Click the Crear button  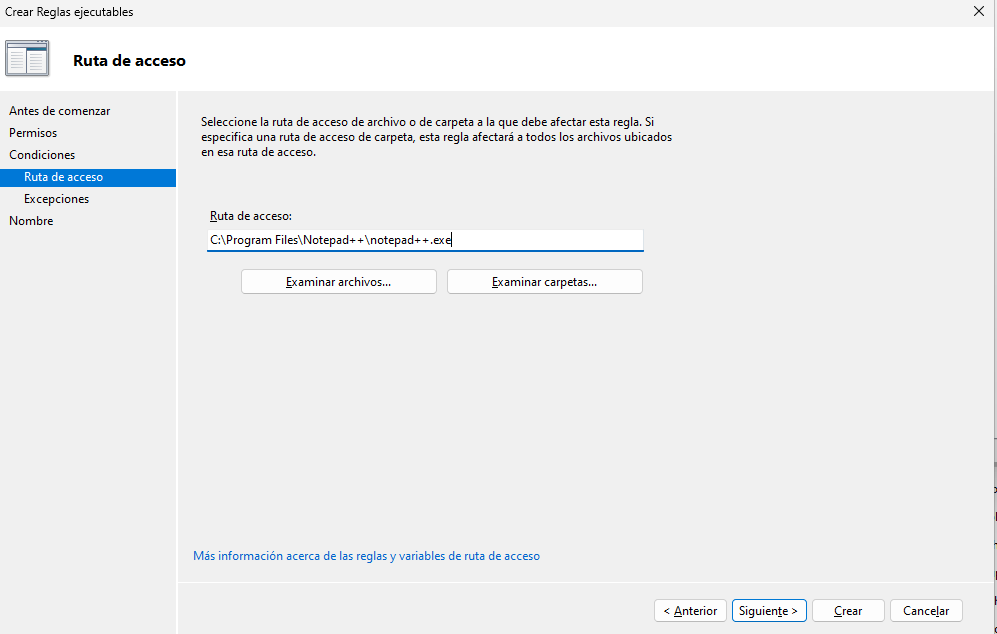point(848,611)
